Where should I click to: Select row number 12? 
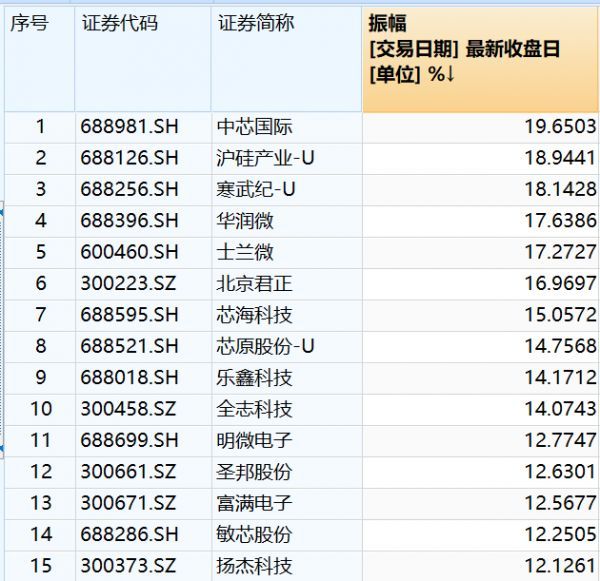tap(41, 472)
